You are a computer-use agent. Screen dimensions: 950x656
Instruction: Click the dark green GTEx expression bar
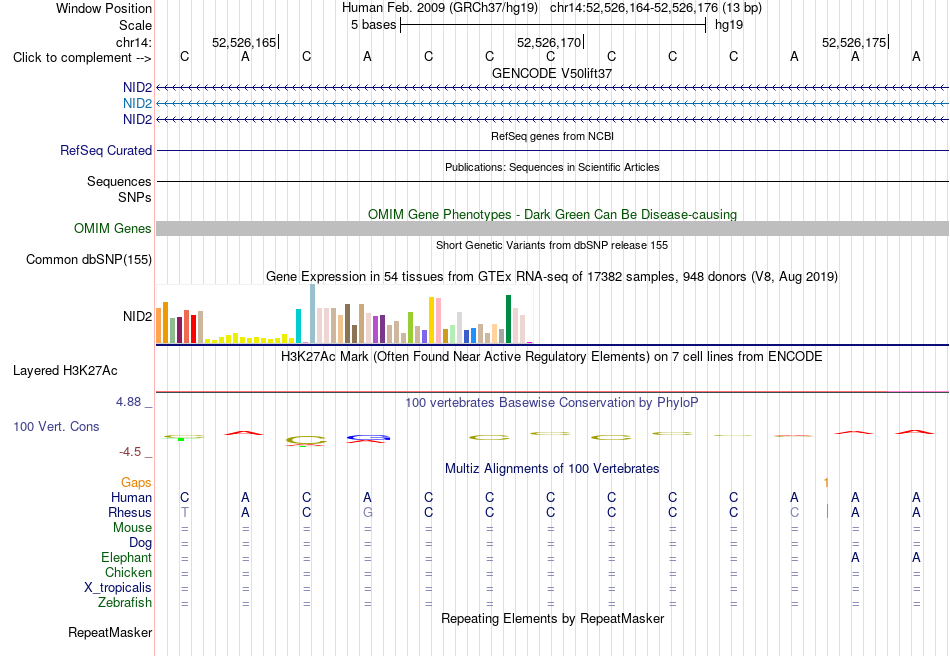point(508,319)
